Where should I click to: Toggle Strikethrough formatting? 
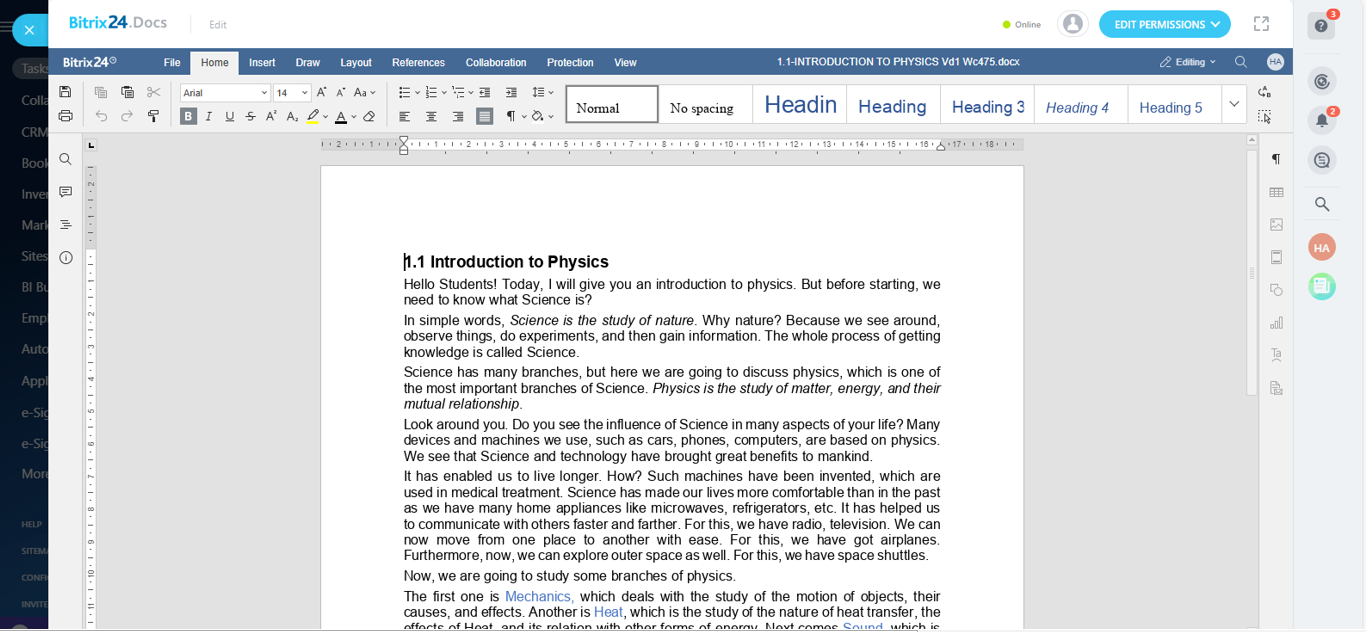[x=251, y=116]
